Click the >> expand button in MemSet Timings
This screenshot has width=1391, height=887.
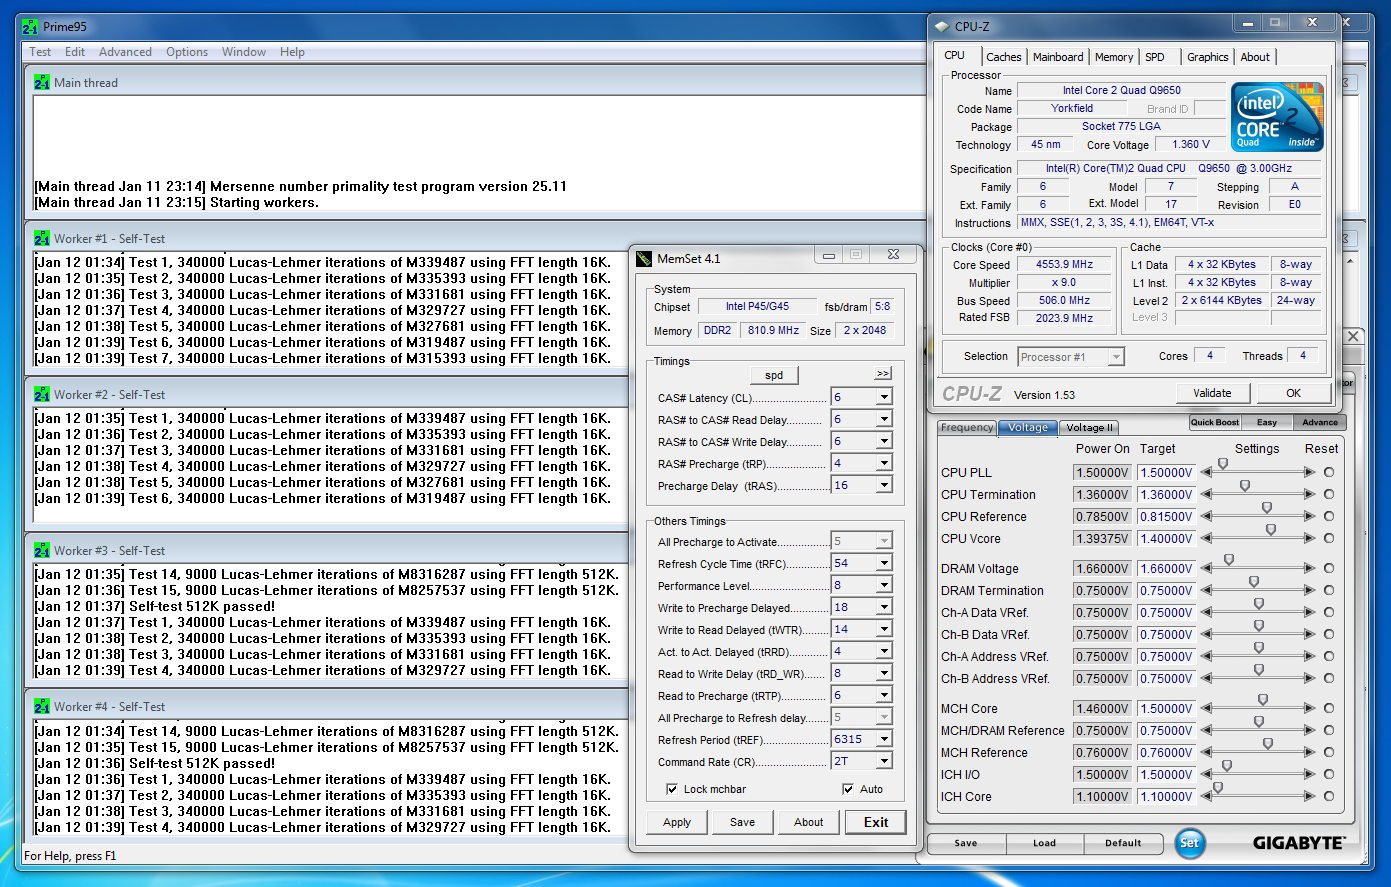point(882,374)
